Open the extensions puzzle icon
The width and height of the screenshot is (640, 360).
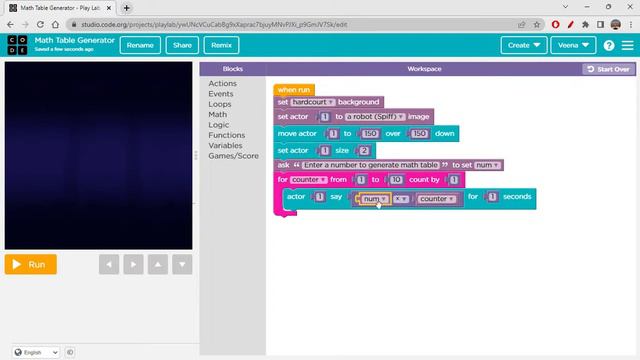pos(585,24)
